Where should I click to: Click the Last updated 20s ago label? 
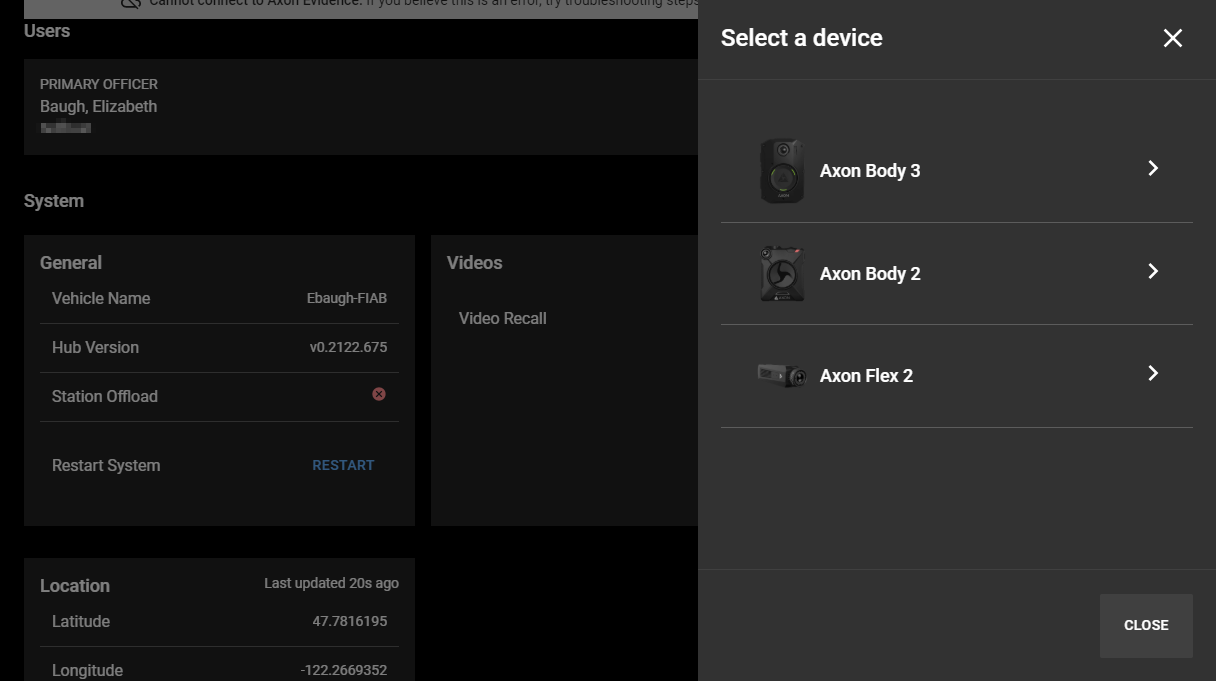click(x=331, y=583)
